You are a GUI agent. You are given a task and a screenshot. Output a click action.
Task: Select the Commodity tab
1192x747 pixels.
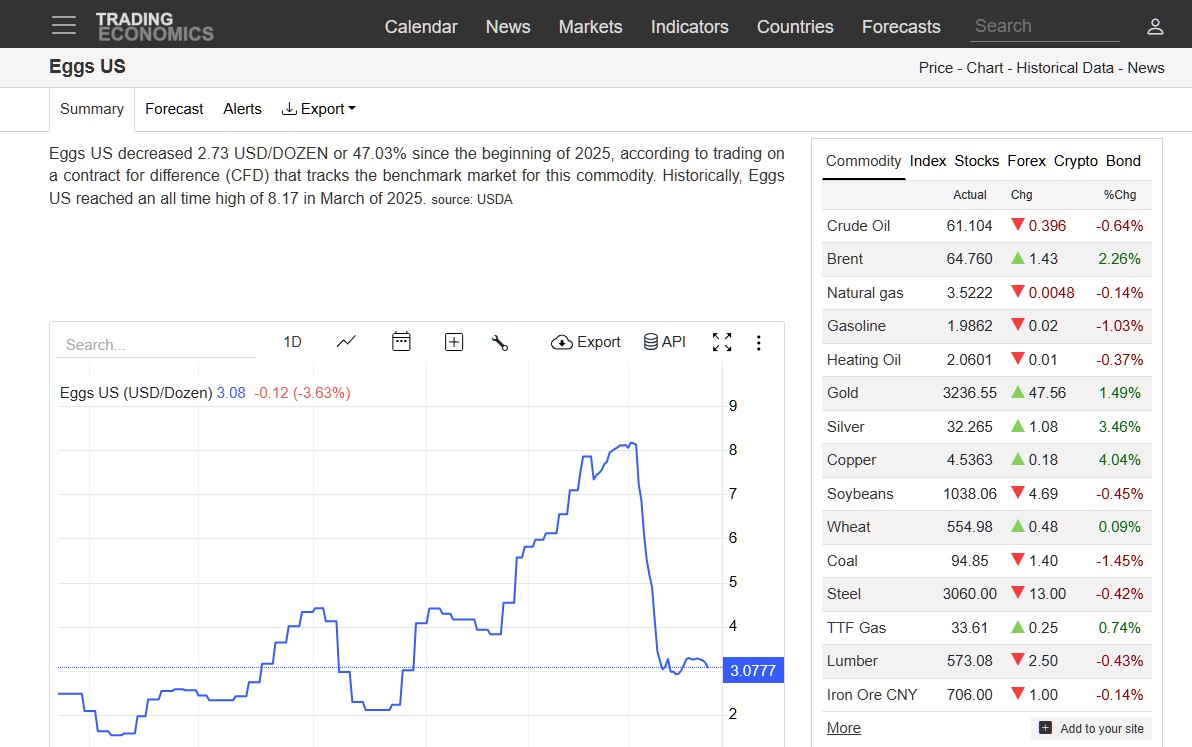[864, 161]
